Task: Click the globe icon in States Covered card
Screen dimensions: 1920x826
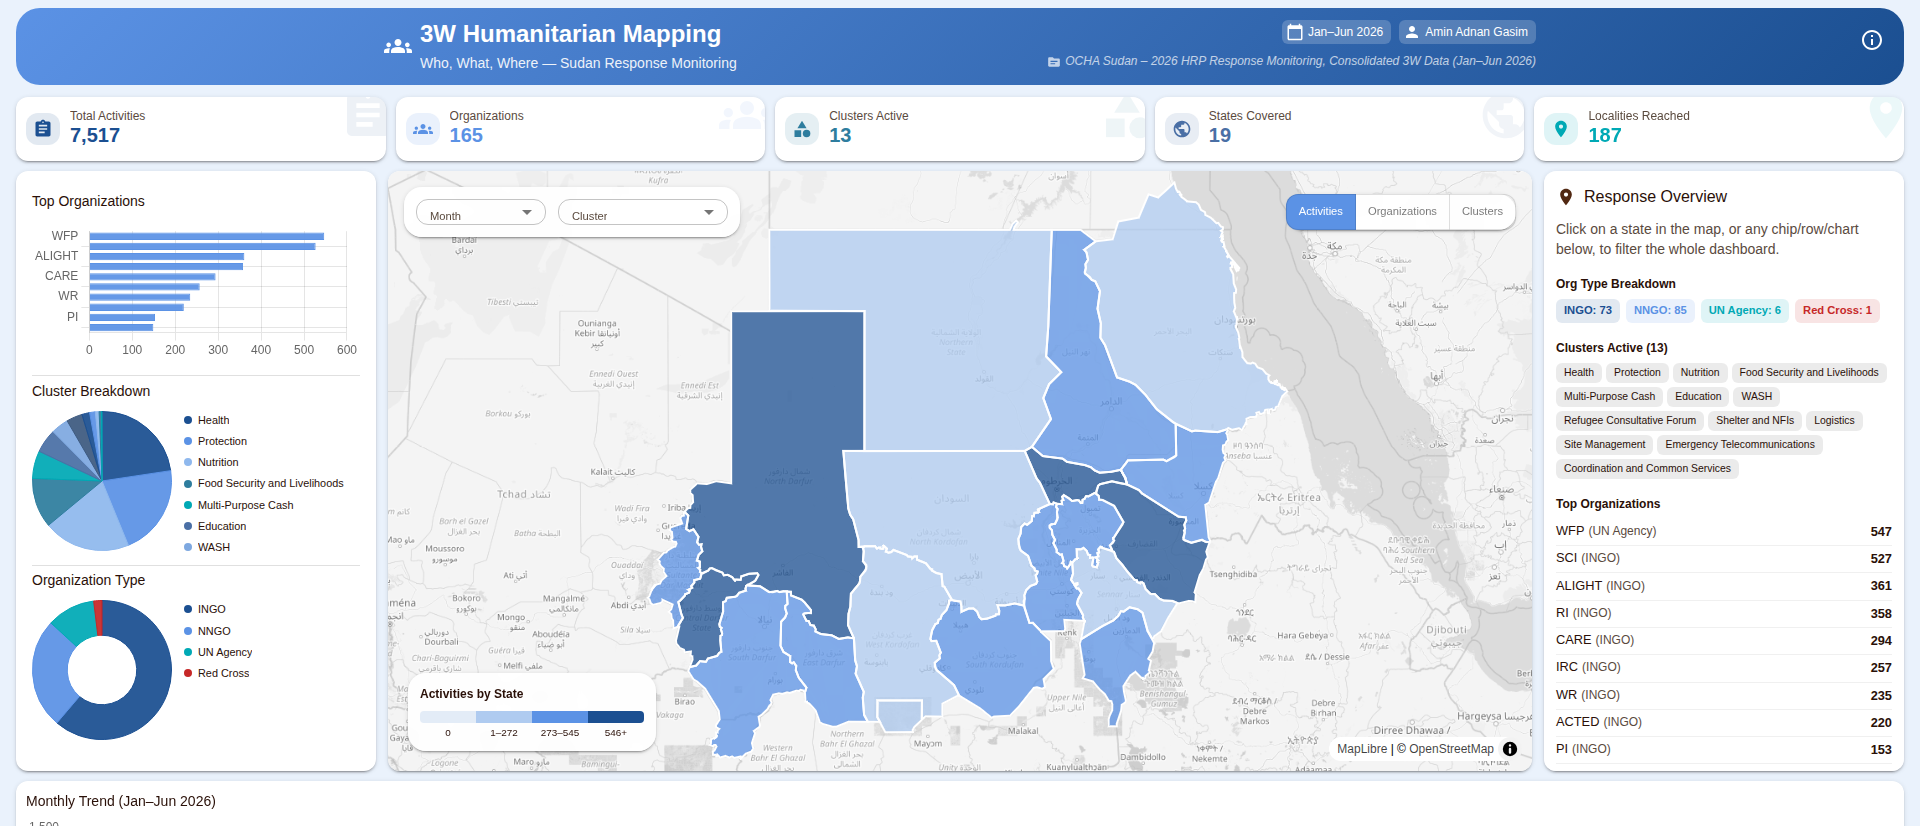Action: (1182, 128)
